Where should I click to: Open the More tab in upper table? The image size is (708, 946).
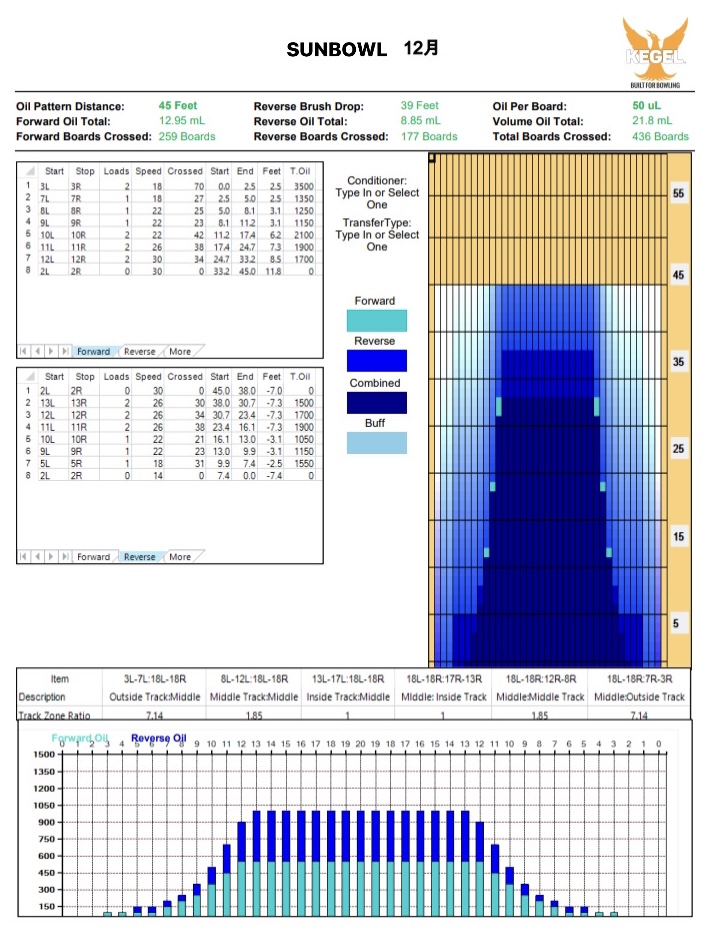(x=180, y=351)
